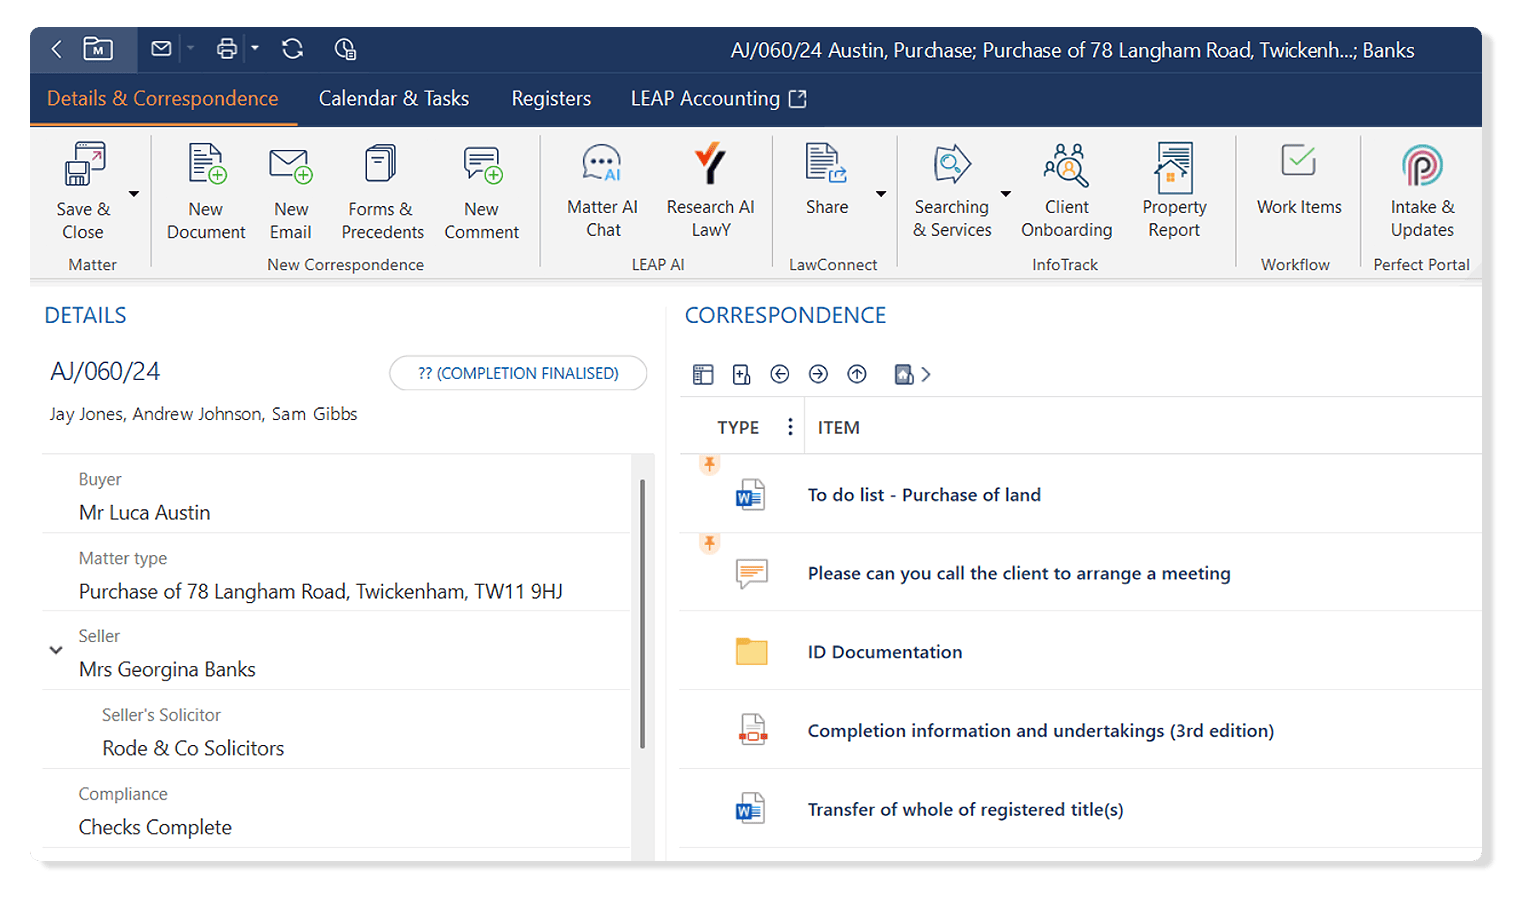Screen dimensions: 1518x900
Task: Click Save & Close
Action: point(84,192)
